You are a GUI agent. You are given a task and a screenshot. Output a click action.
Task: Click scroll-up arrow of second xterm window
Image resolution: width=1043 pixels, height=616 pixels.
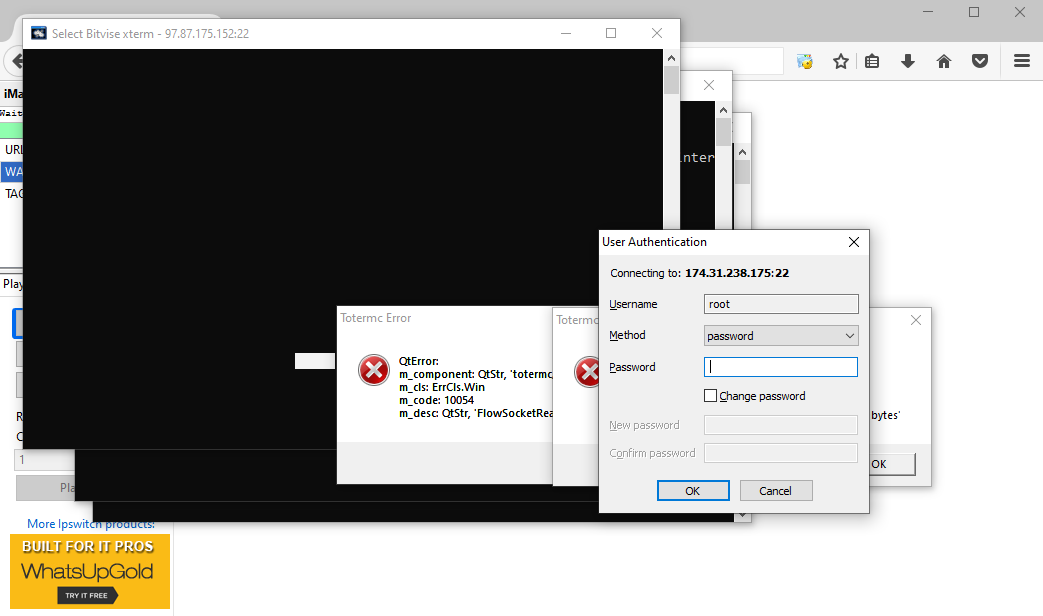coord(724,110)
